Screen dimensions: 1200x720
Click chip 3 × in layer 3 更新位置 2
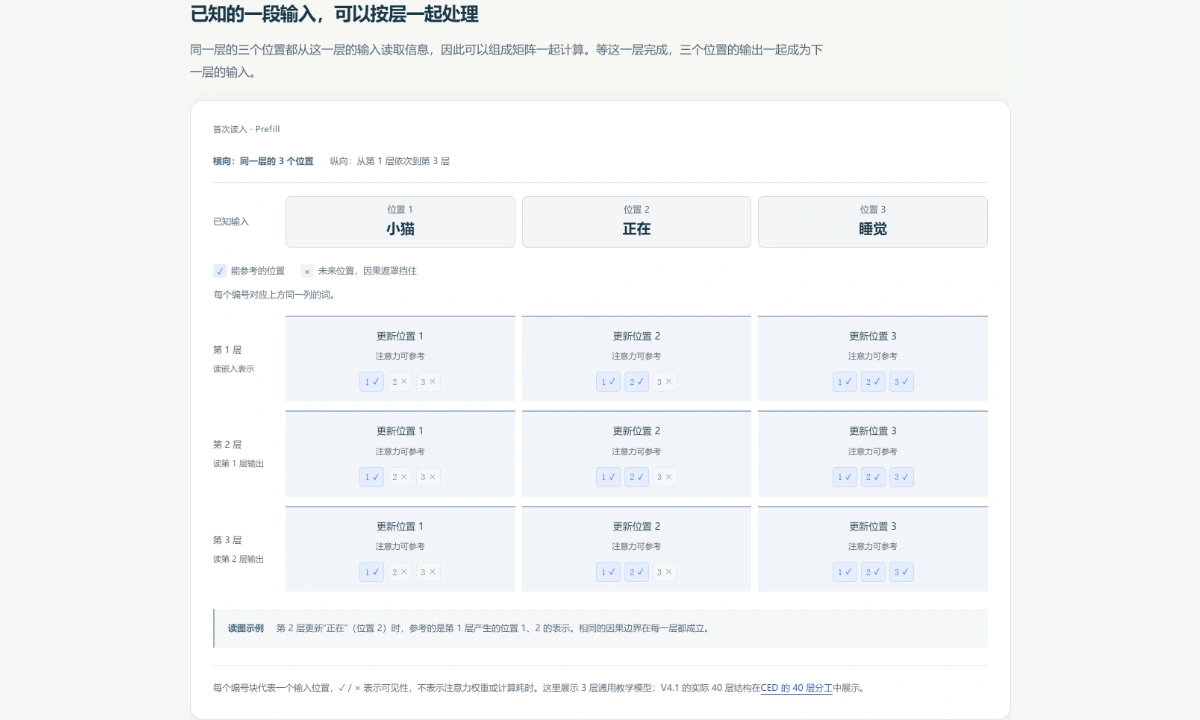[664, 572]
